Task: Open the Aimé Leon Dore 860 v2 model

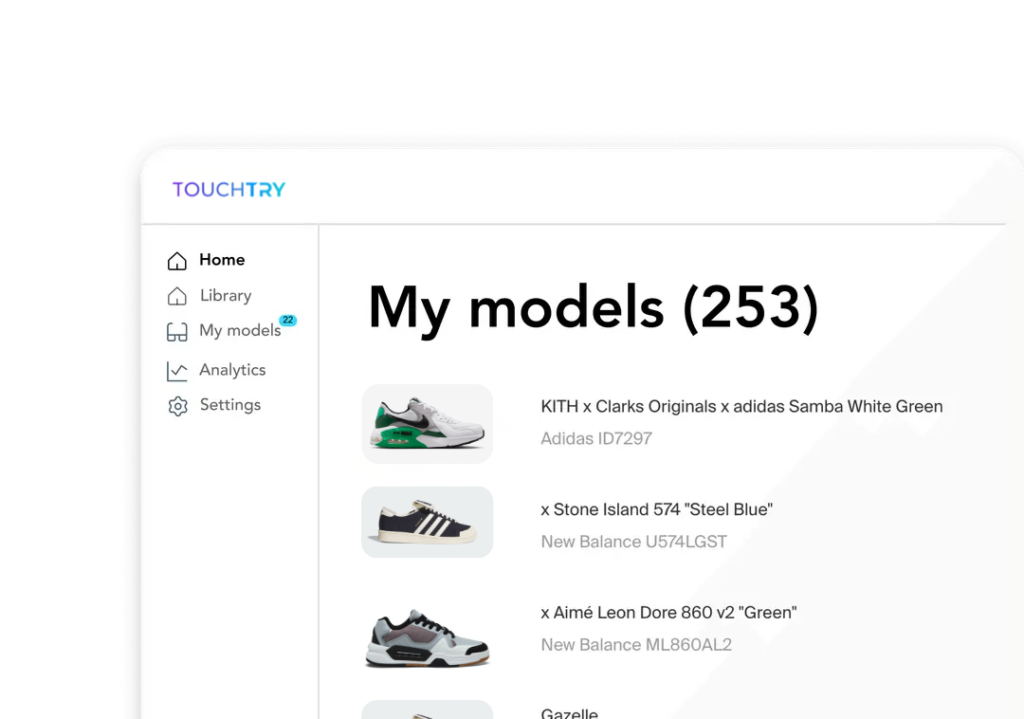Action: coord(668,612)
